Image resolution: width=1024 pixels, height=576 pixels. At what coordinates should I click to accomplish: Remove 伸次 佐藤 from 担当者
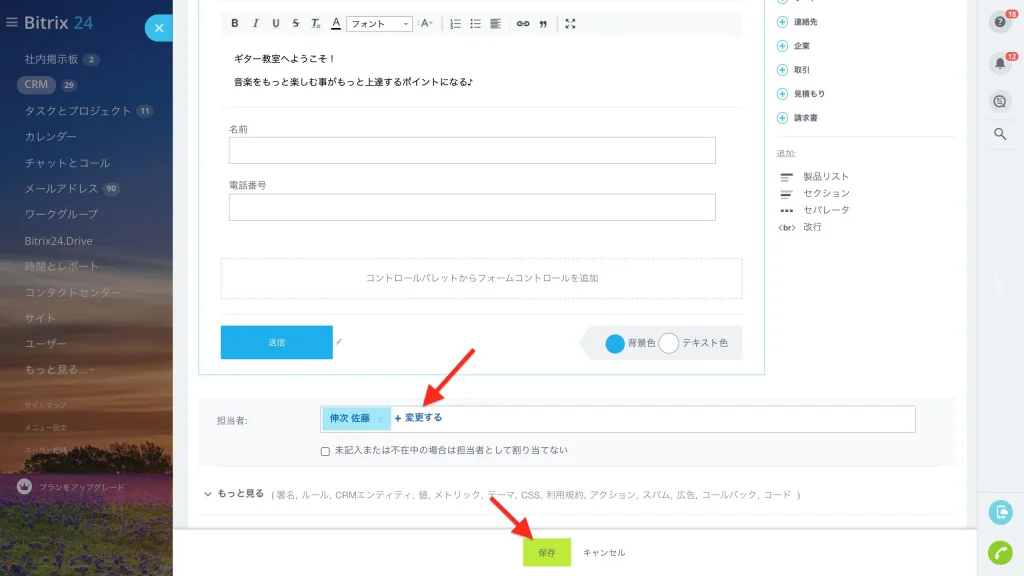click(x=380, y=419)
